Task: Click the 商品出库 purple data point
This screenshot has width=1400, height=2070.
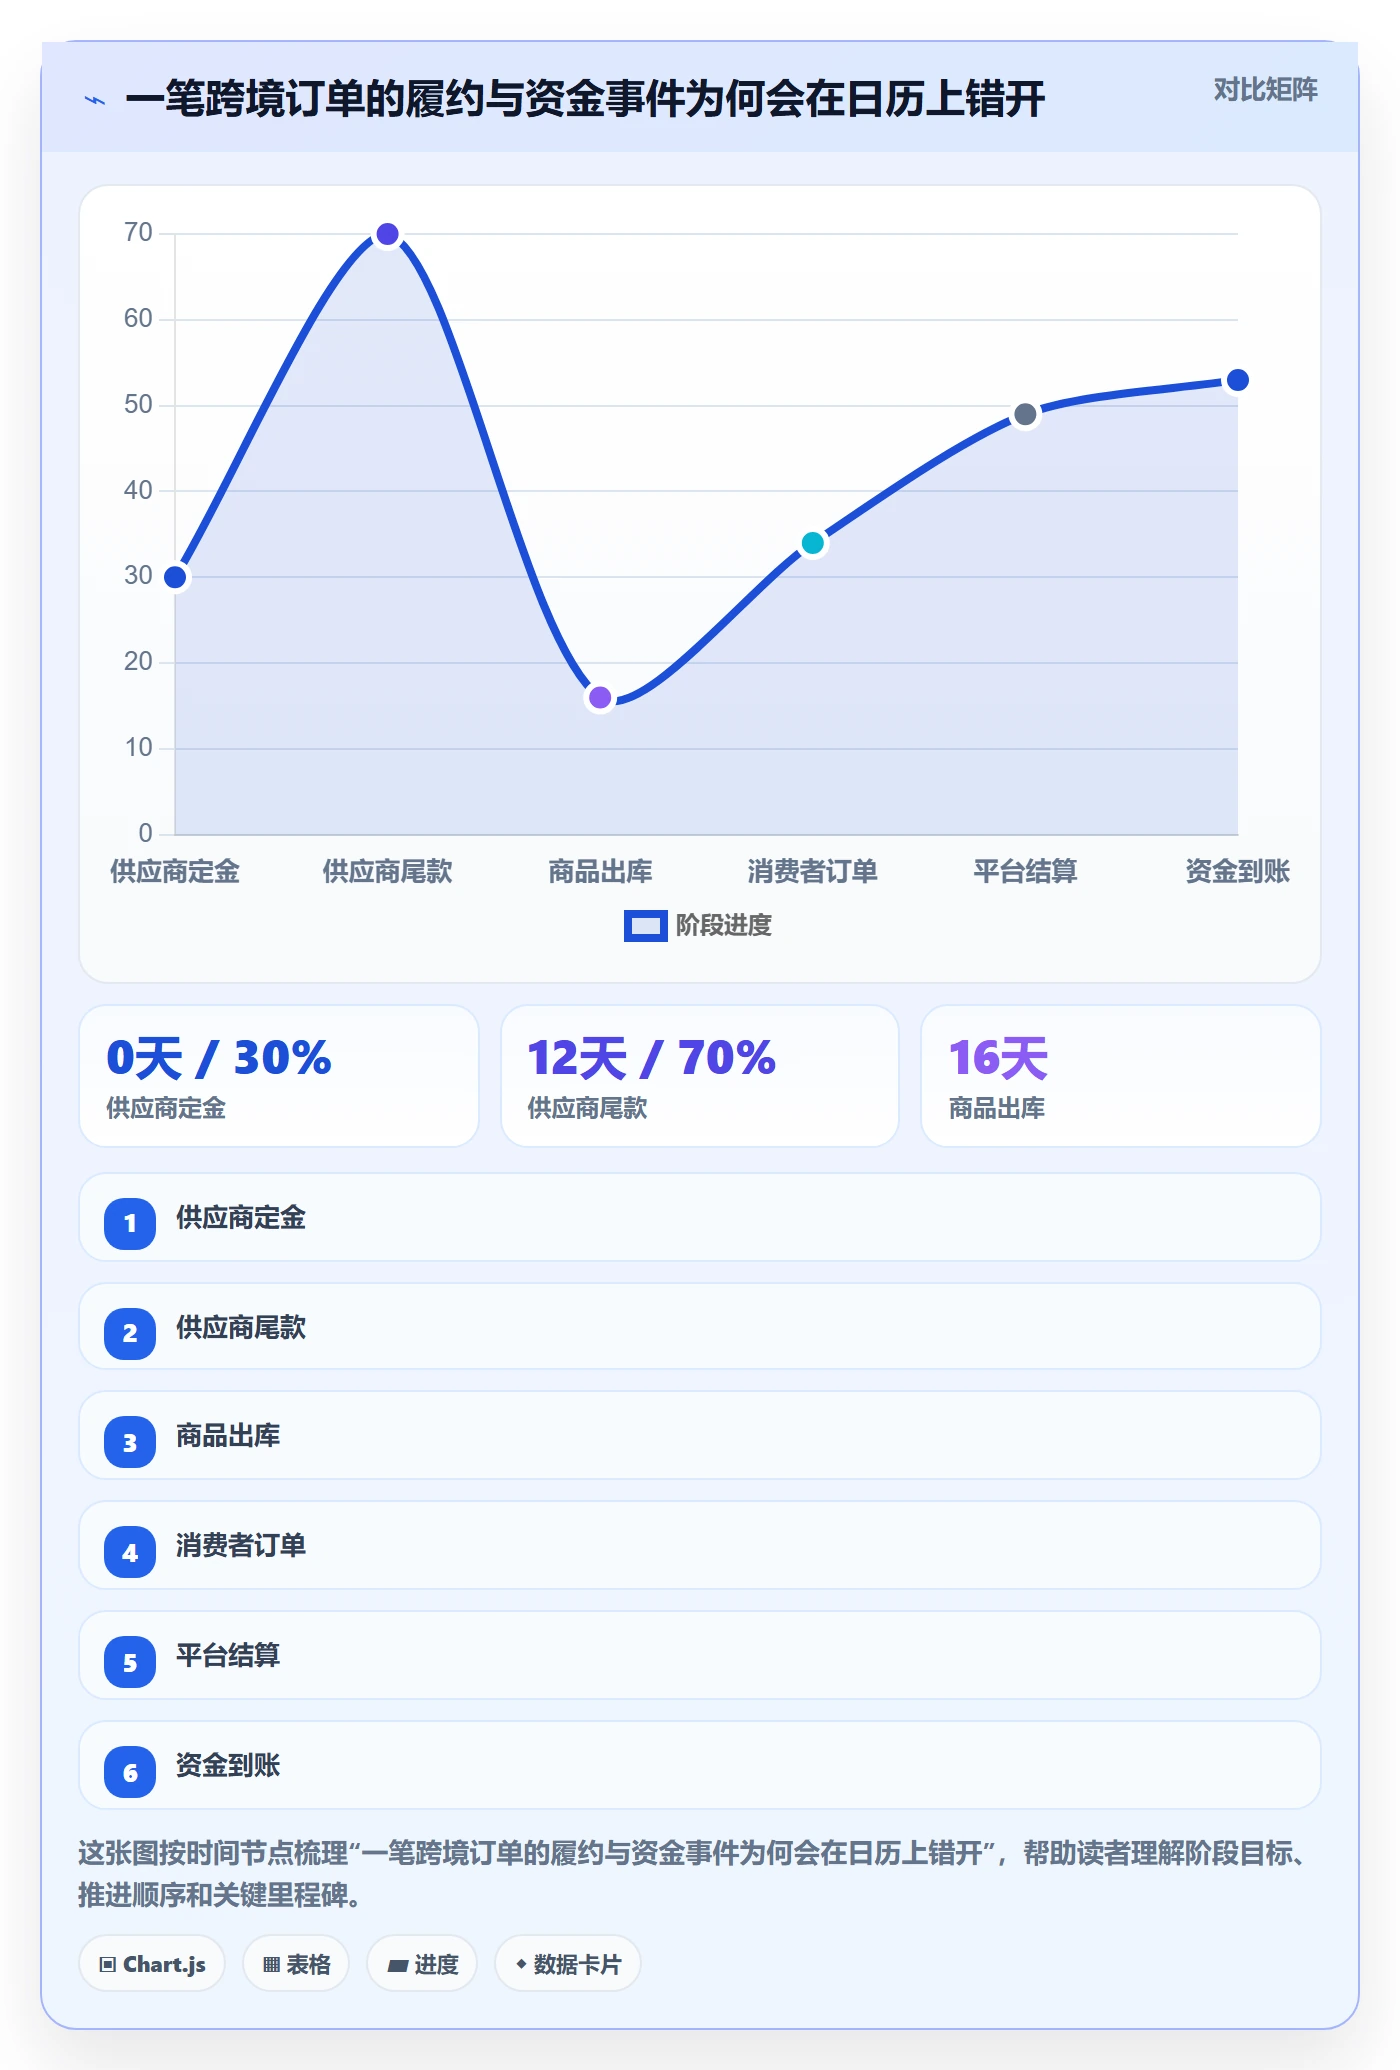Action: click(x=600, y=697)
